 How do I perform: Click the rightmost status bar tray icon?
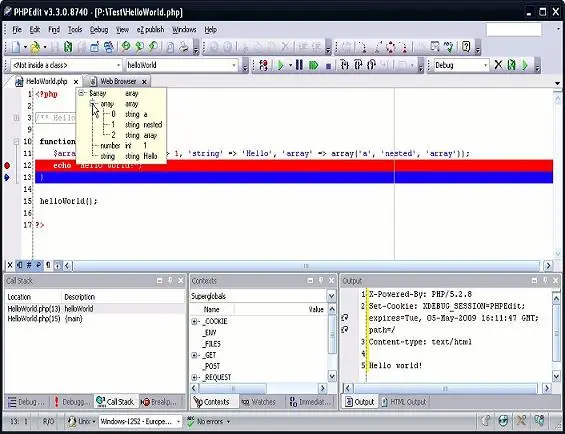tap(539, 420)
